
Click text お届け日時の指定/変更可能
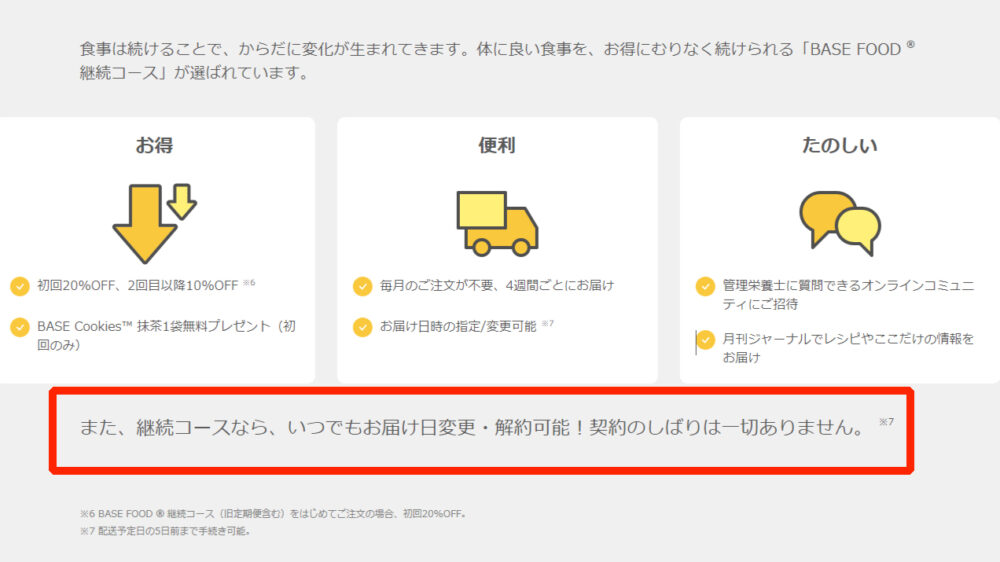coord(458,326)
